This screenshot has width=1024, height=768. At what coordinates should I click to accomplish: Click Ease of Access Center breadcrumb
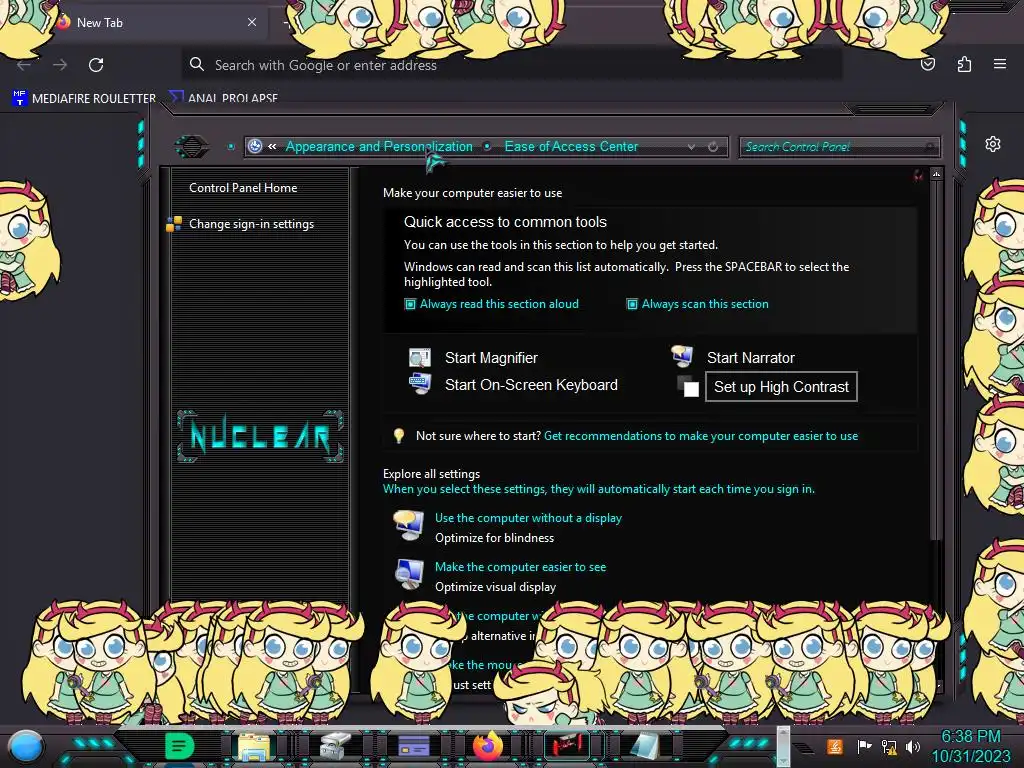[571, 146]
